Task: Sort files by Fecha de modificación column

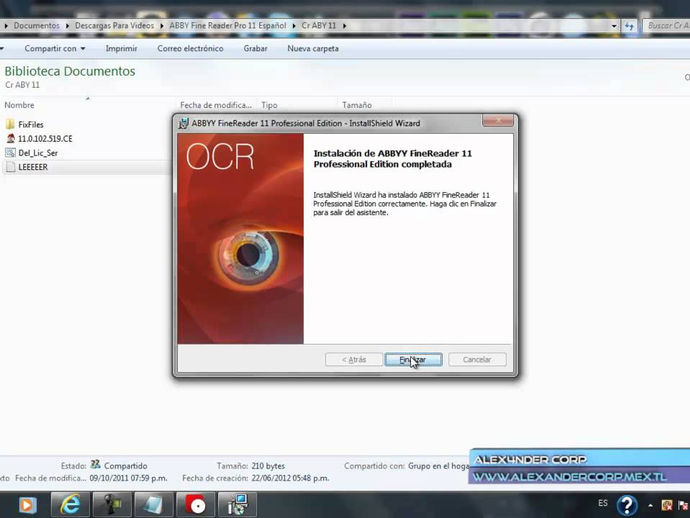Action: tap(216, 105)
